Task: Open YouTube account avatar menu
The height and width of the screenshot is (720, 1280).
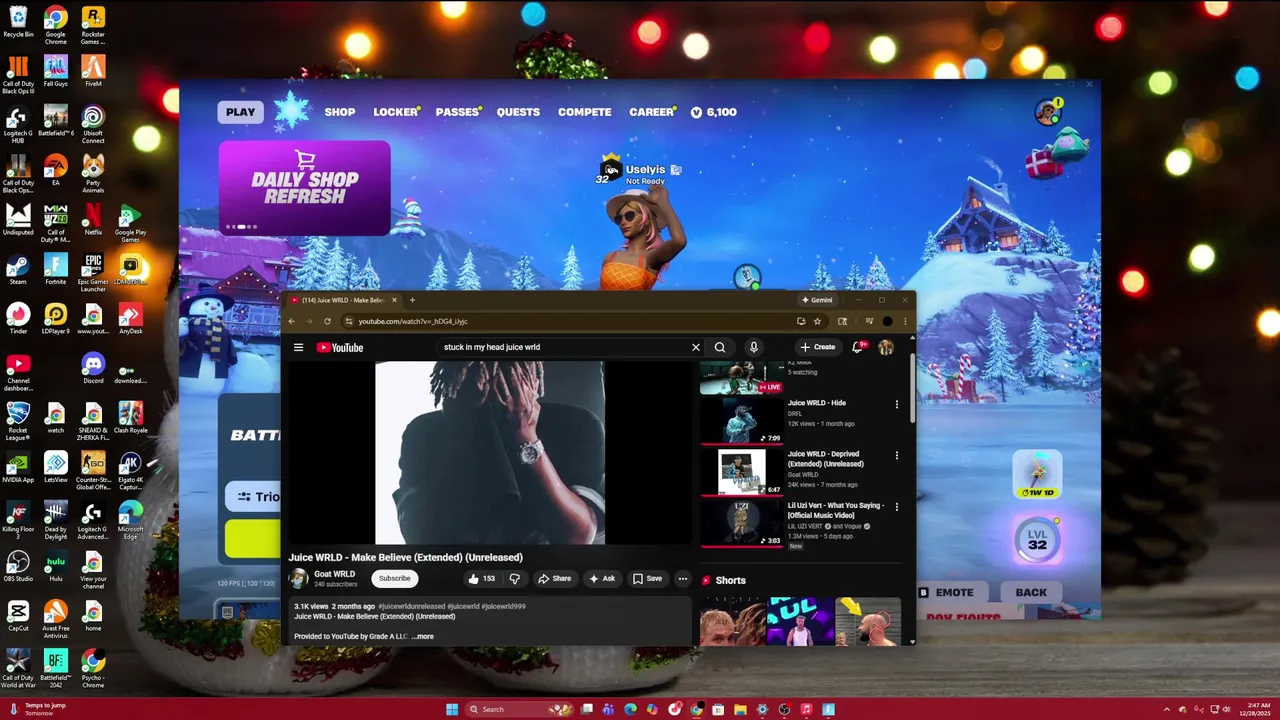Action: point(886,347)
